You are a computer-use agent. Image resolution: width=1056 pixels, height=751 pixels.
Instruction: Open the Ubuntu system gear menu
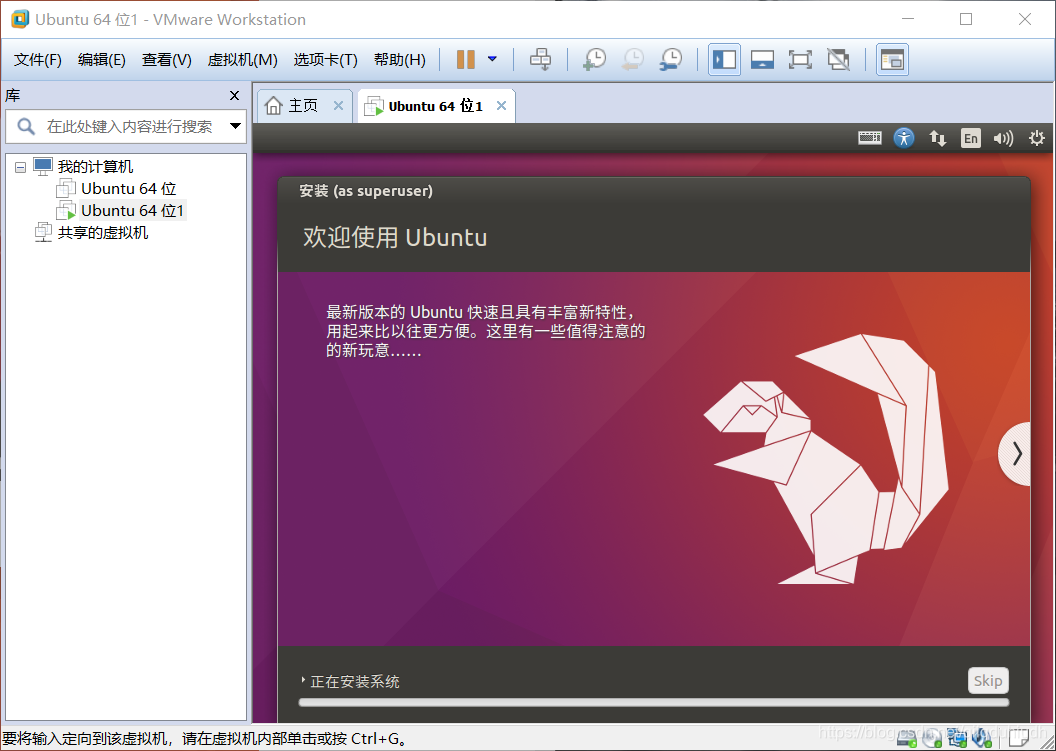(1036, 138)
